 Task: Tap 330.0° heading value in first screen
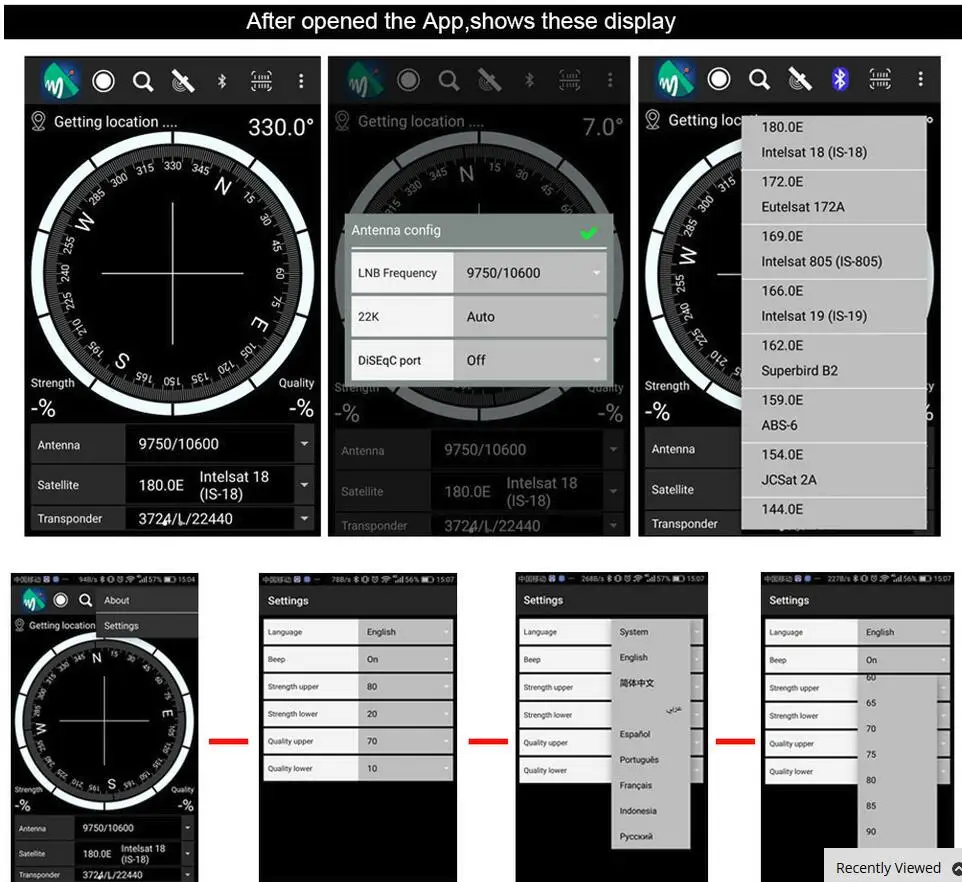[x=280, y=127]
